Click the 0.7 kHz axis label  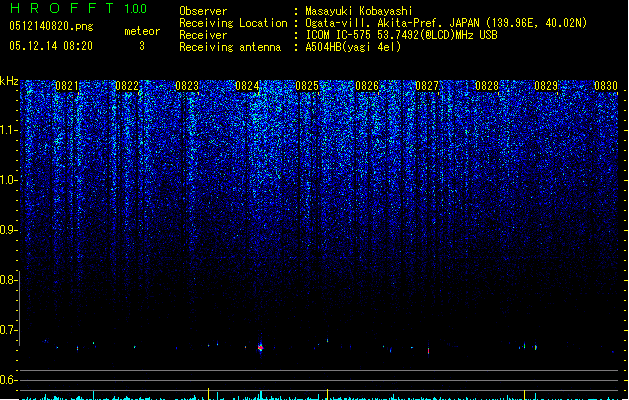tap(8, 330)
